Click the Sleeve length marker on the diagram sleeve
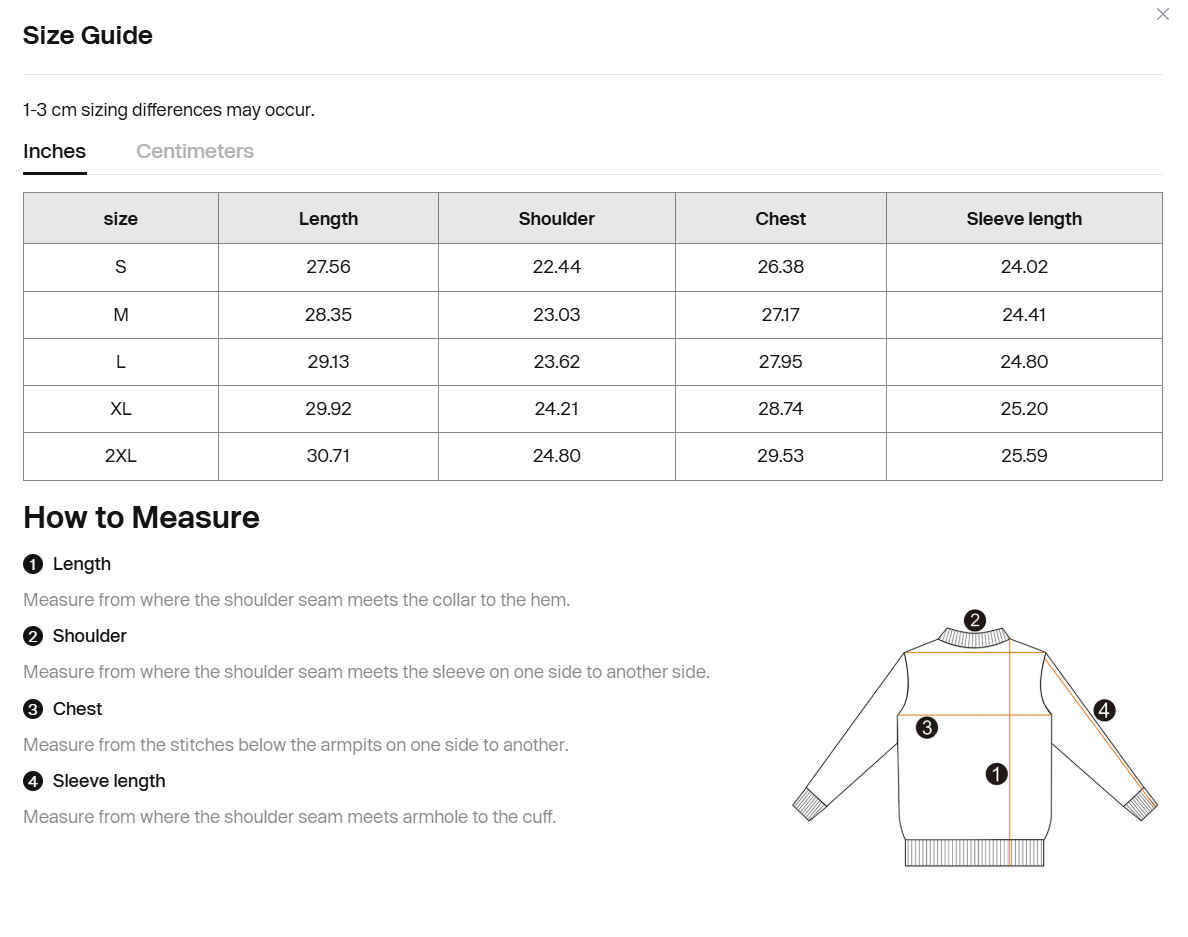The width and height of the screenshot is (1188, 937). click(x=1104, y=710)
